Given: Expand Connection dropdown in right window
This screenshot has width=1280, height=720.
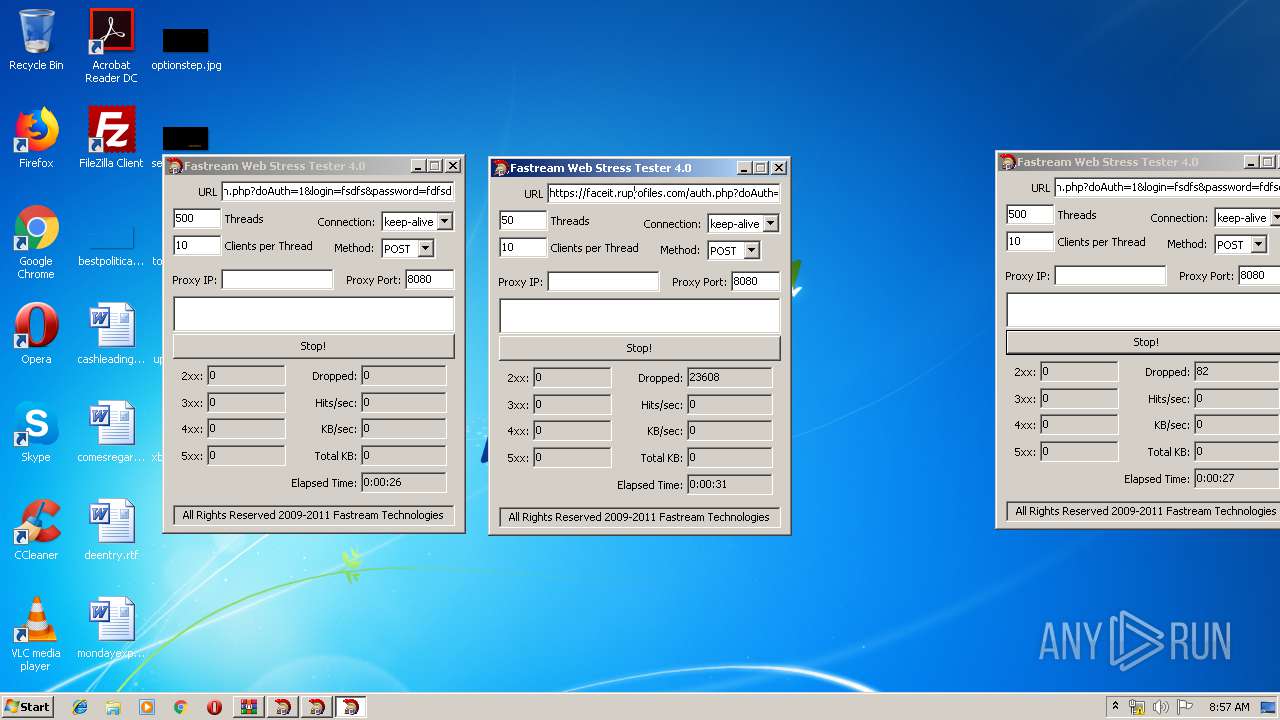Looking at the screenshot, I should point(1276,218).
